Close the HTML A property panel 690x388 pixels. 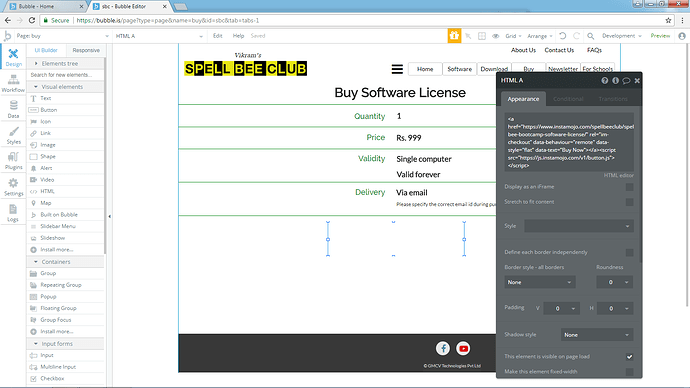pos(637,81)
